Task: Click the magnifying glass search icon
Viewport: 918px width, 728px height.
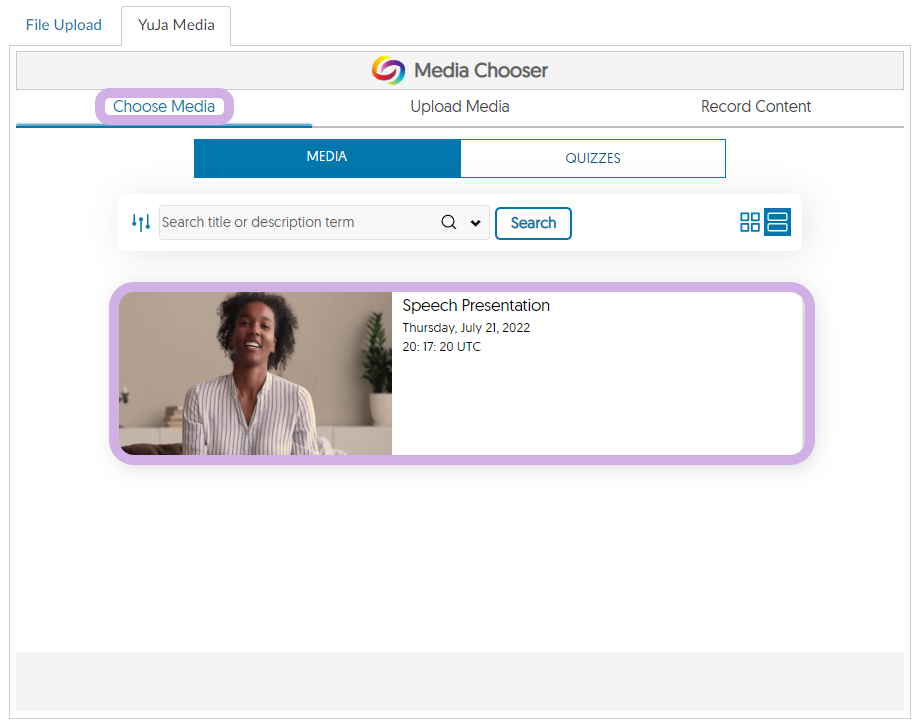Action: (449, 222)
